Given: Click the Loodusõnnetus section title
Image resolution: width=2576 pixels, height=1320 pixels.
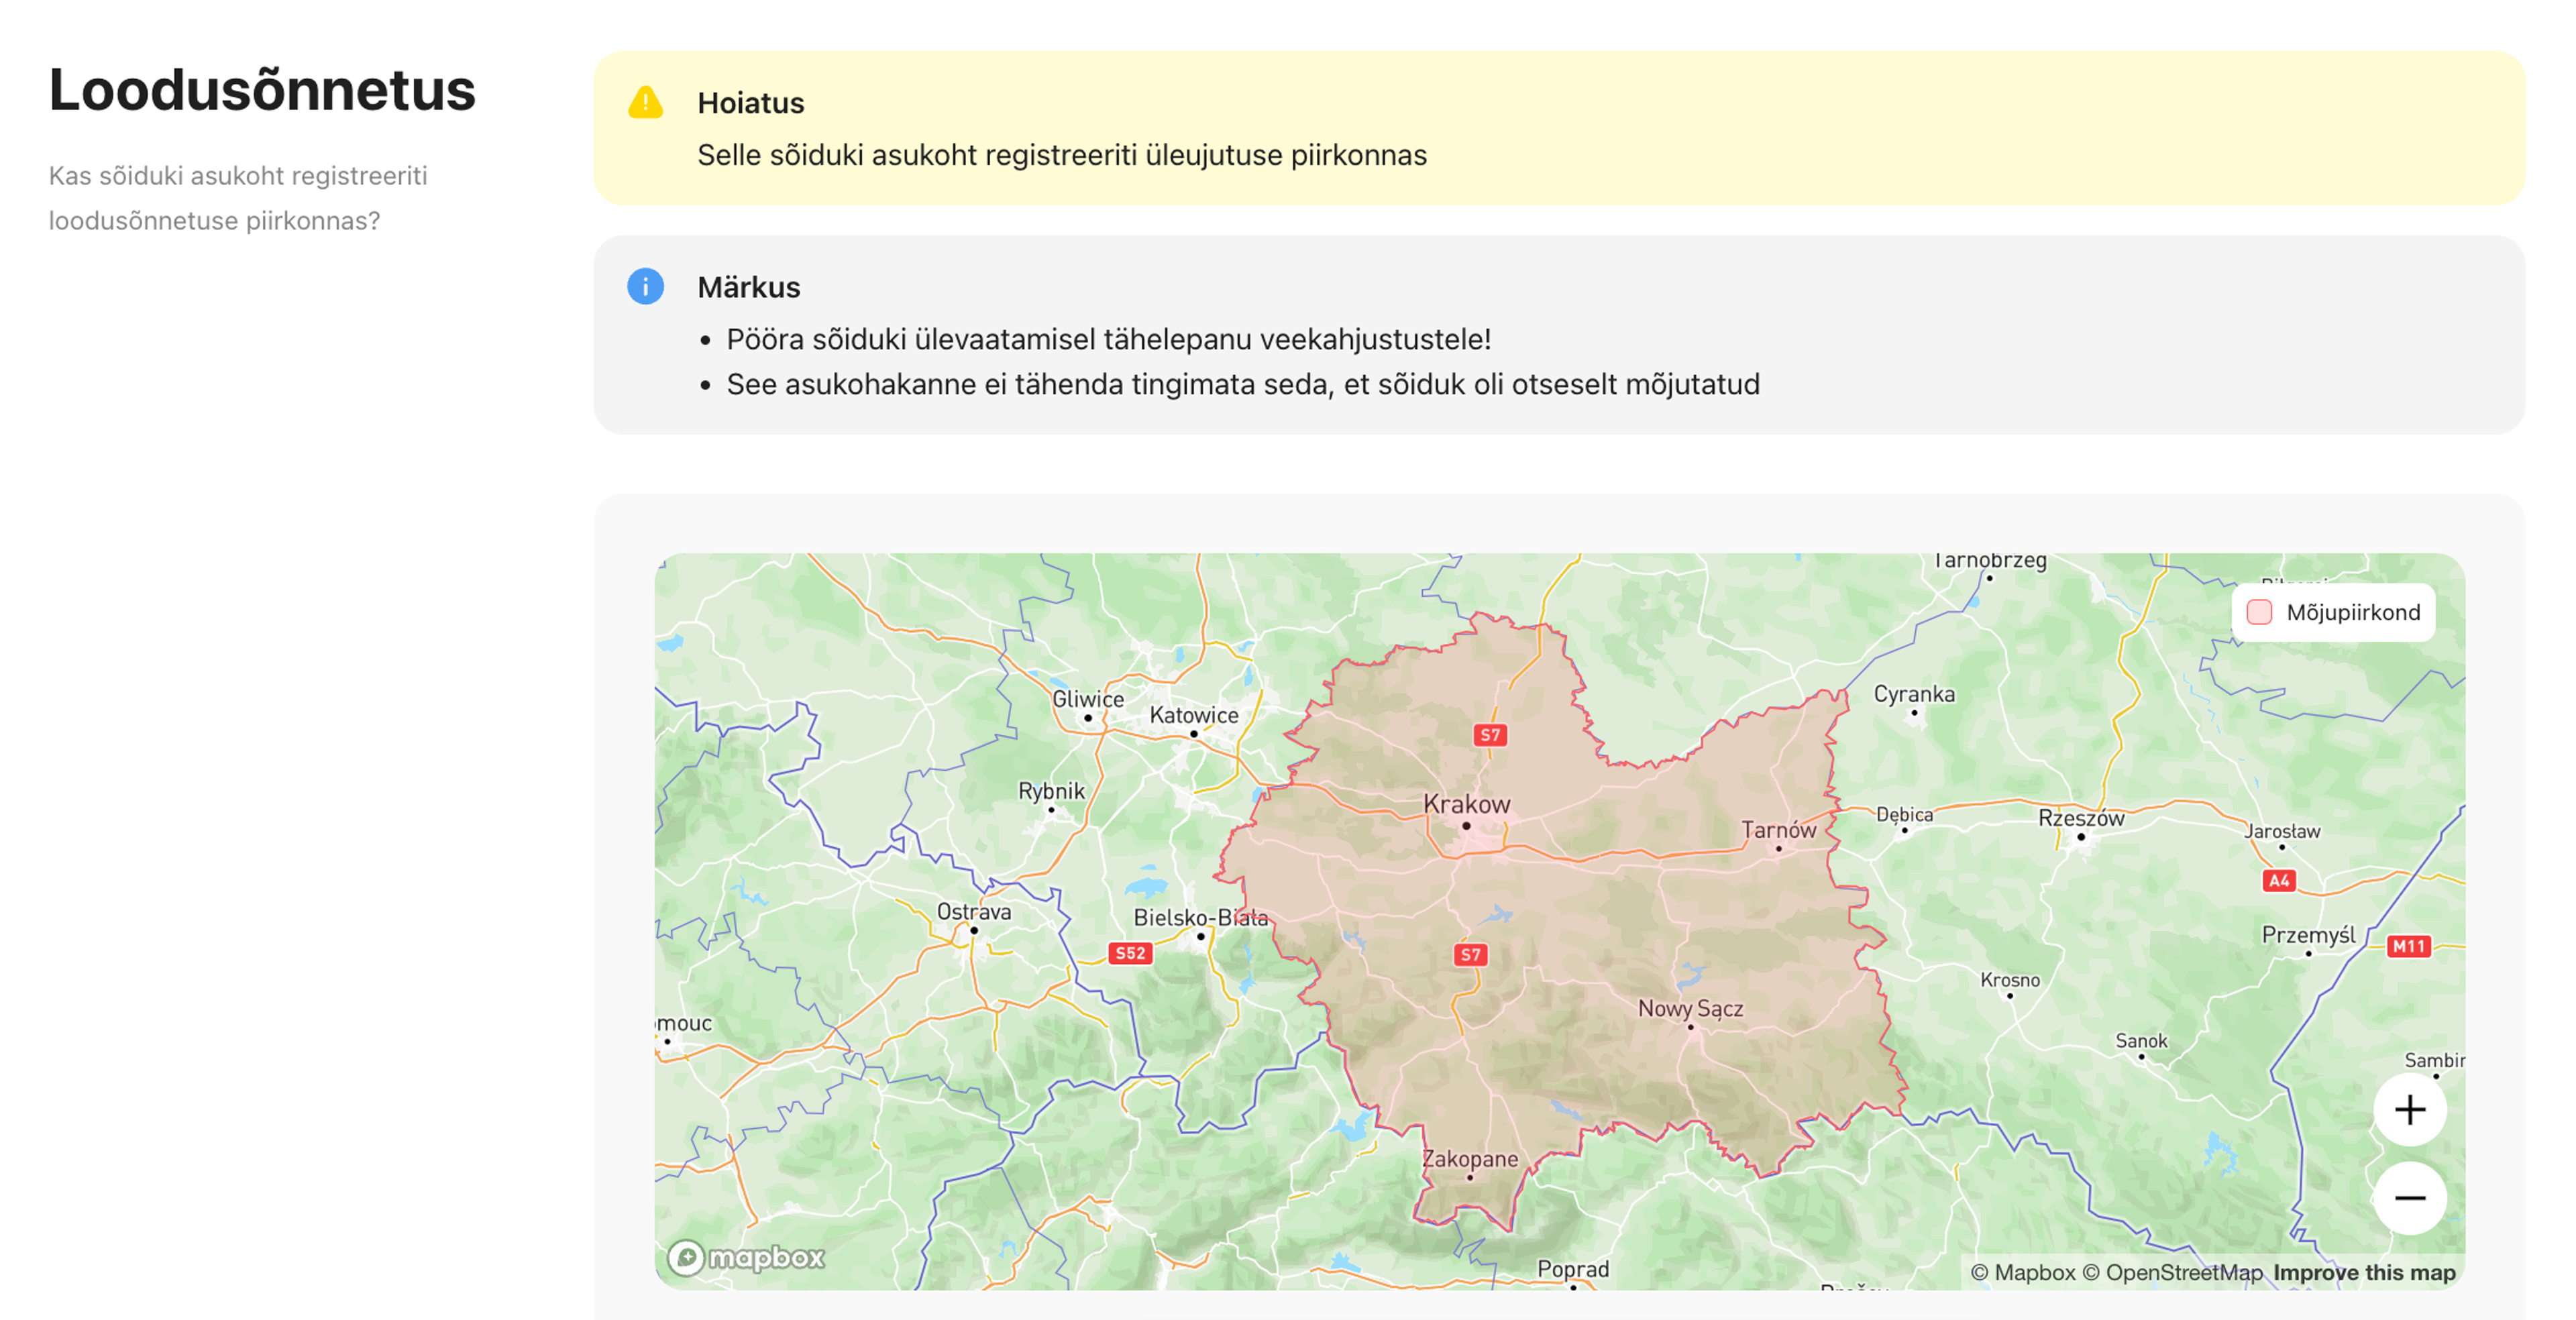Looking at the screenshot, I should [x=262, y=90].
